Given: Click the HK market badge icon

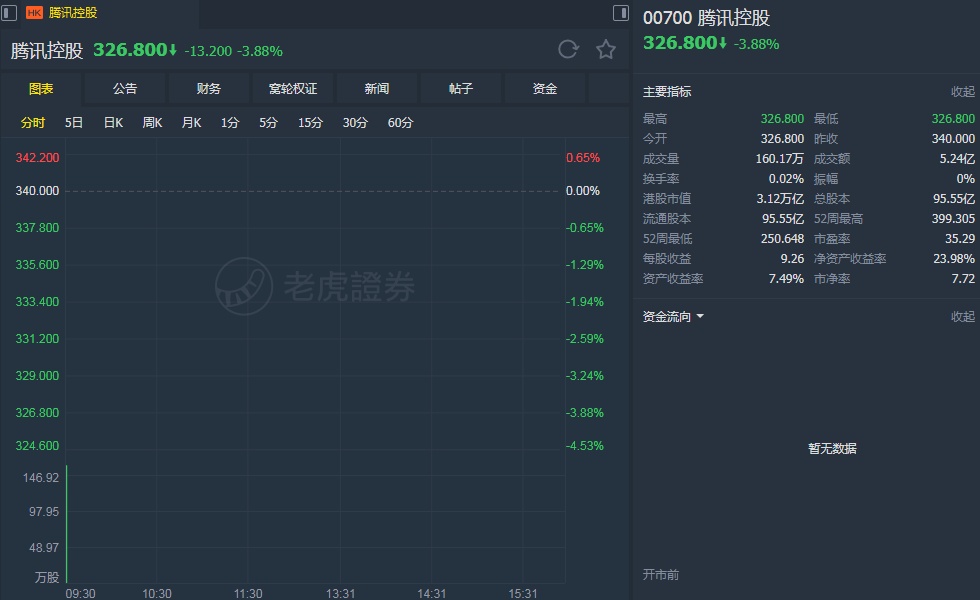Looking at the screenshot, I should pos(34,12).
